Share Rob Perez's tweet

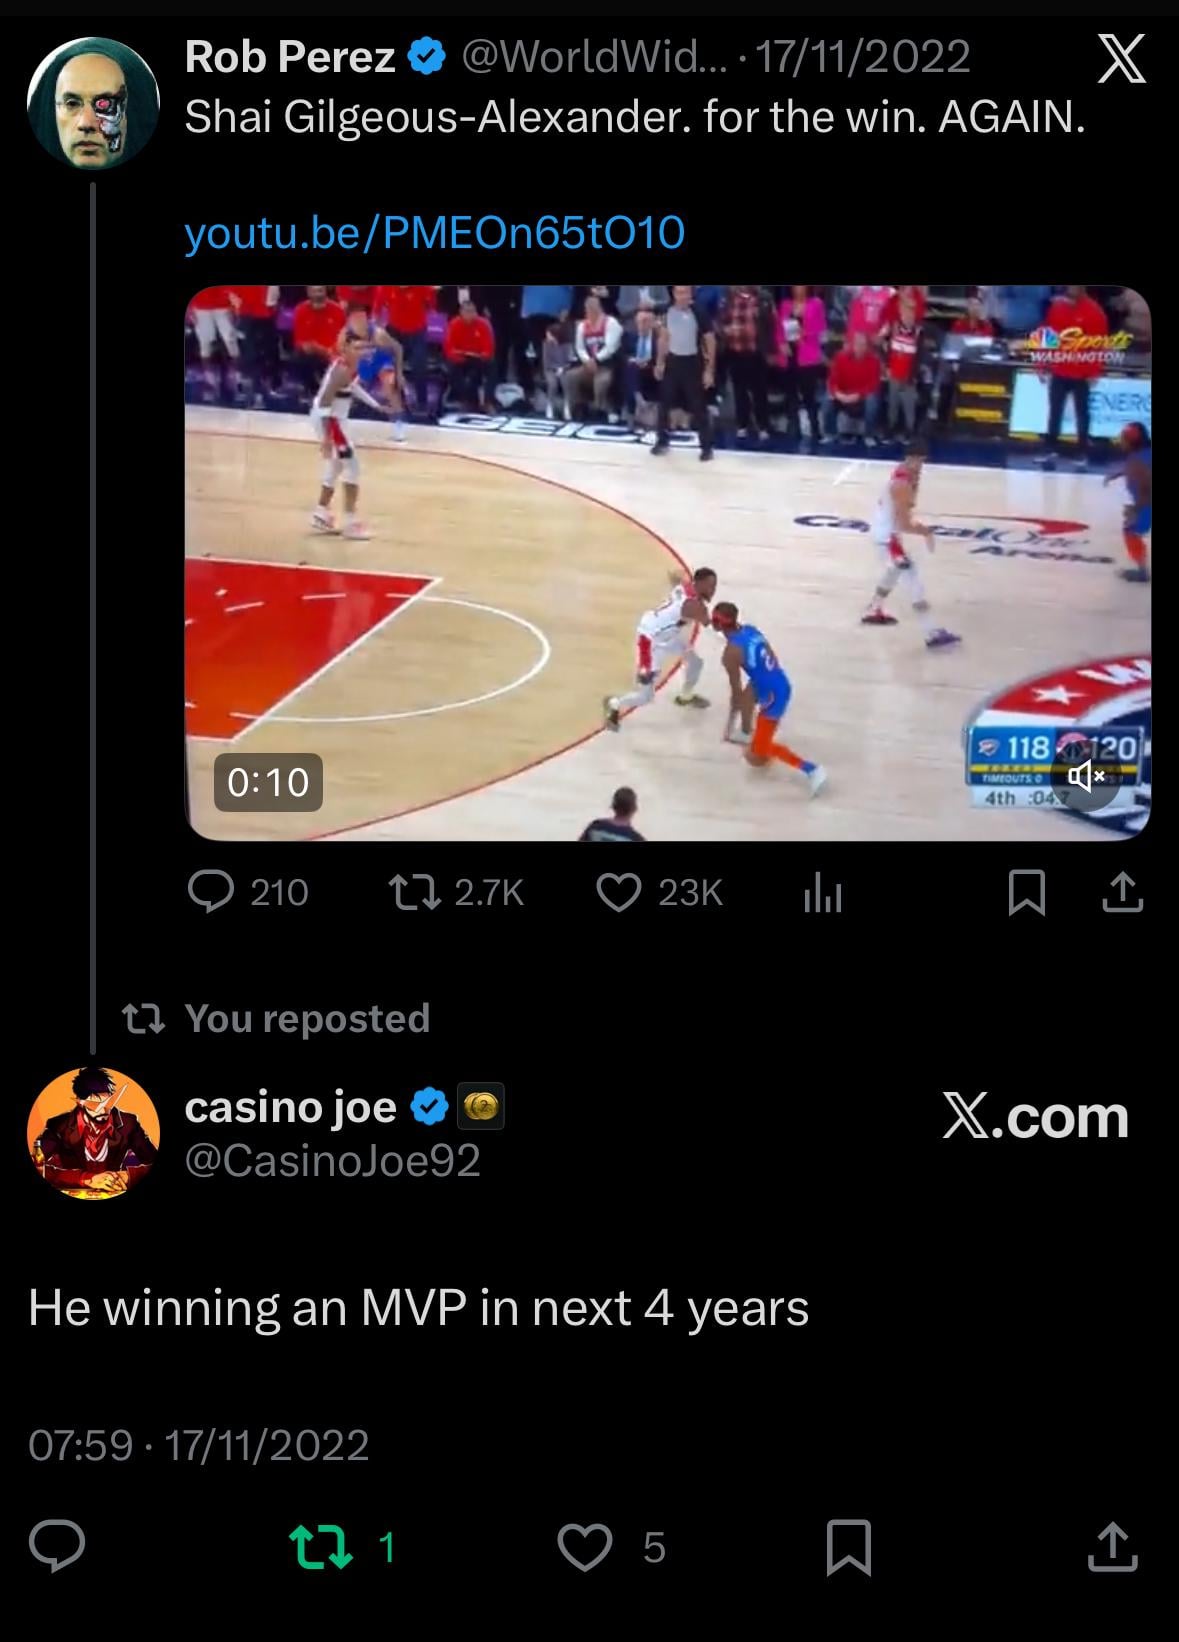click(1122, 892)
